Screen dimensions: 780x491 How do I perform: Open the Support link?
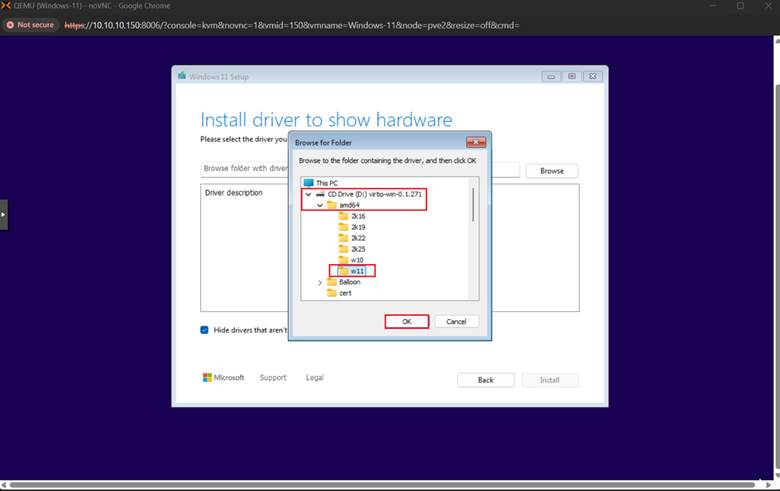[x=273, y=378]
